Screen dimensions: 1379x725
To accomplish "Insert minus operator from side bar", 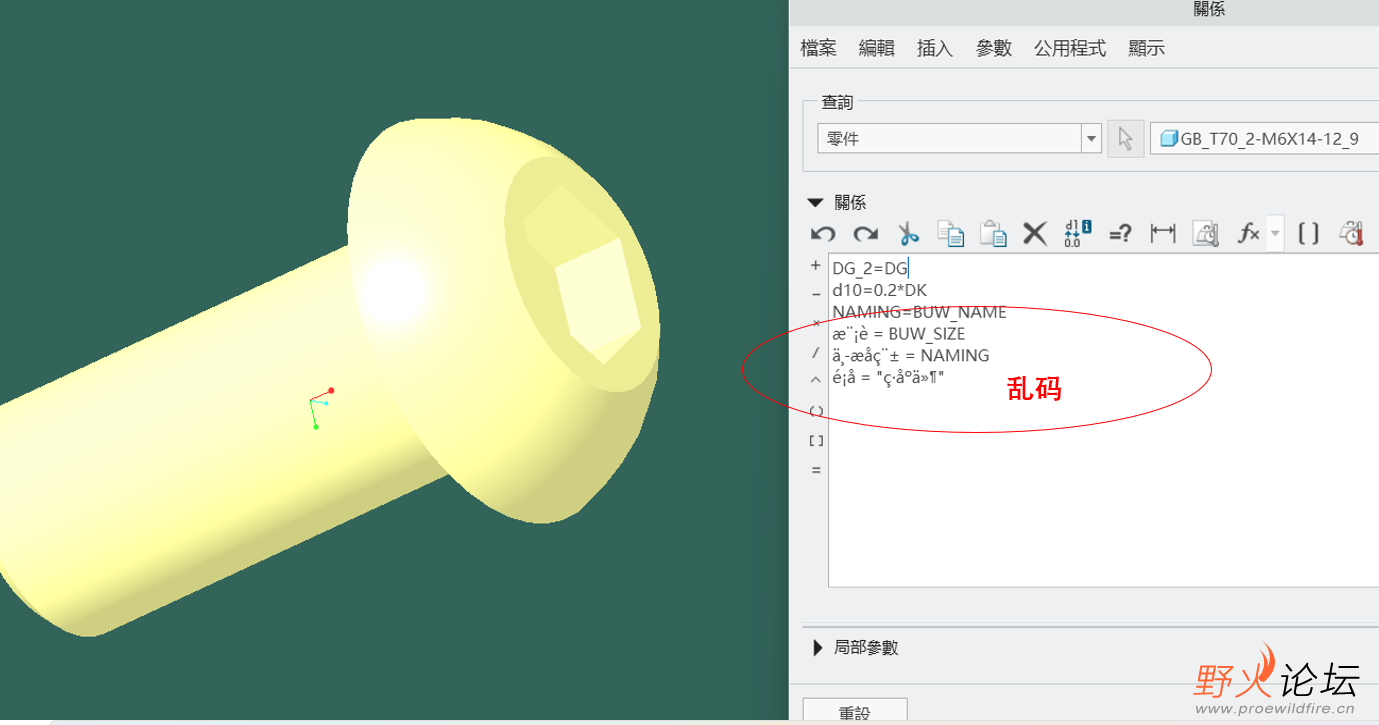I will [x=816, y=293].
